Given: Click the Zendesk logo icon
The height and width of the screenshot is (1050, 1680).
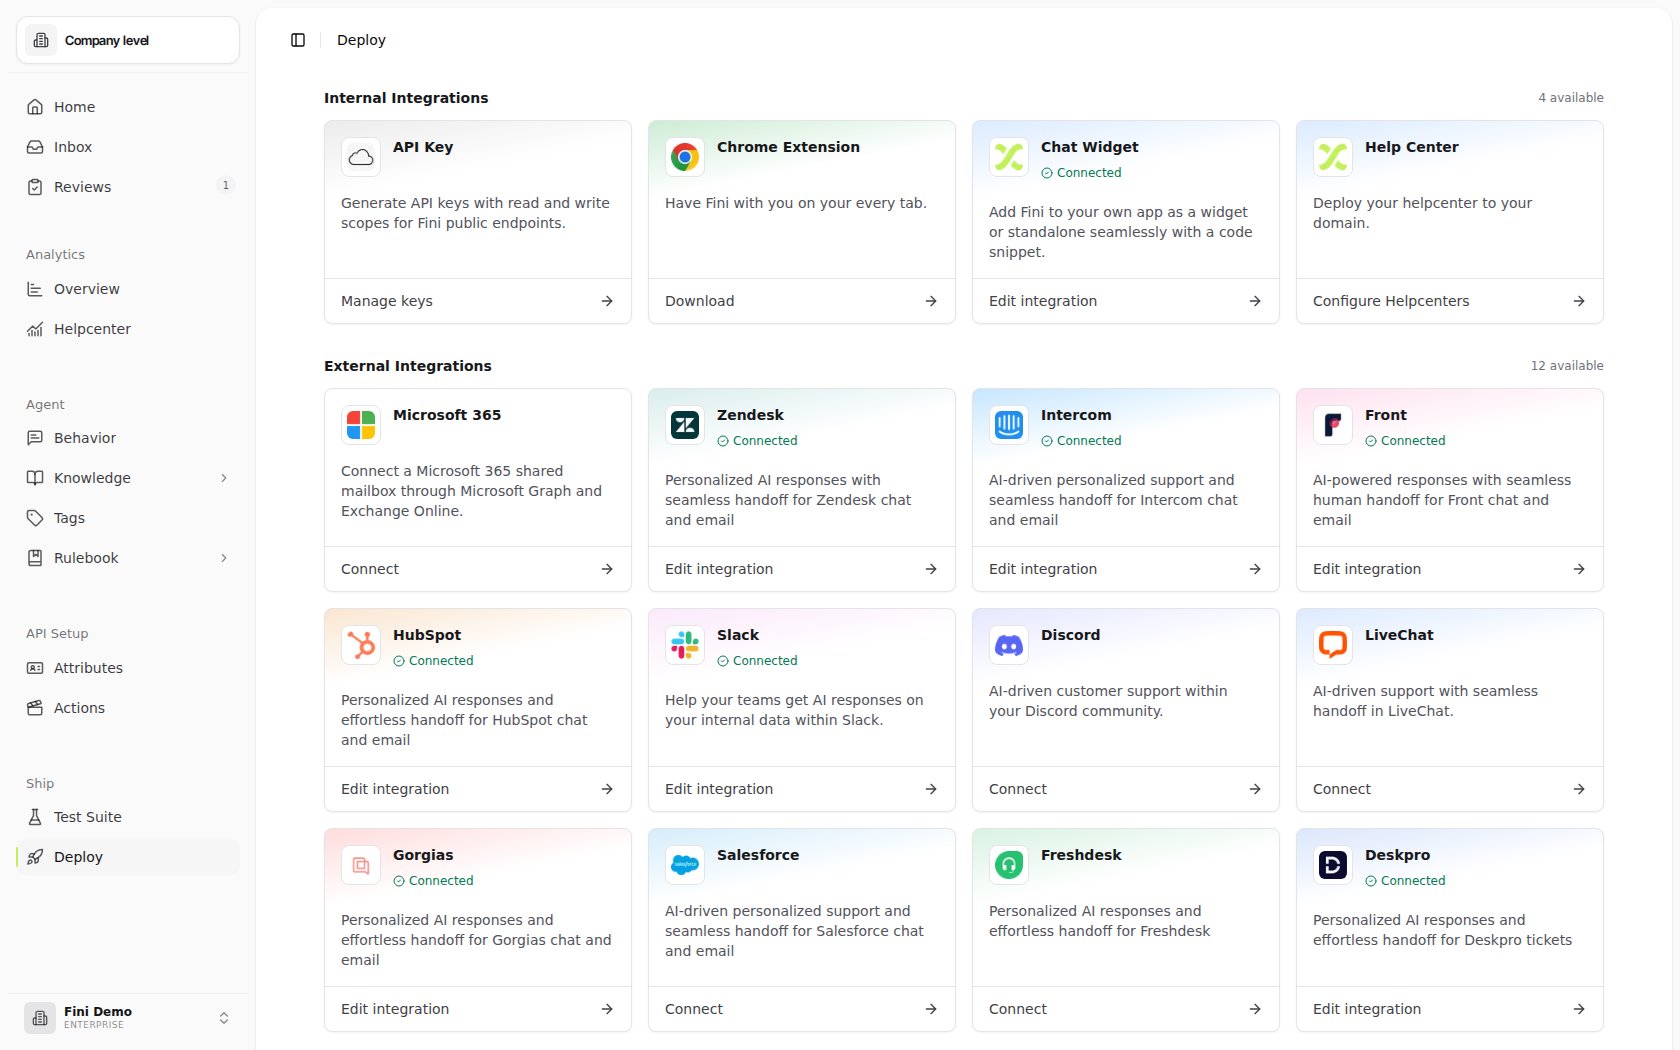Looking at the screenshot, I should pyautogui.click(x=685, y=425).
